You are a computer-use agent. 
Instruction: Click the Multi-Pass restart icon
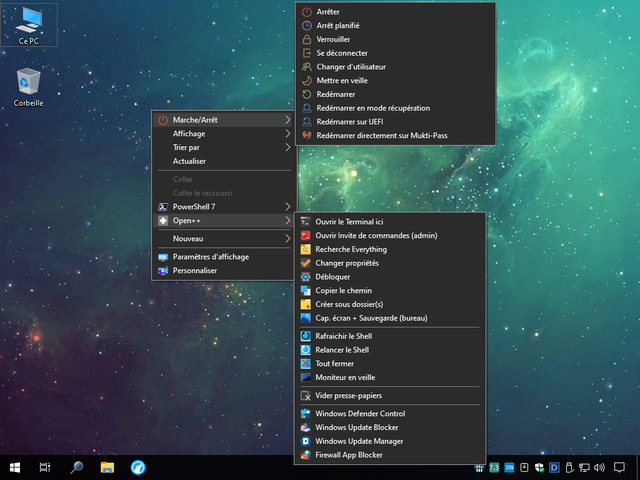[307, 136]
